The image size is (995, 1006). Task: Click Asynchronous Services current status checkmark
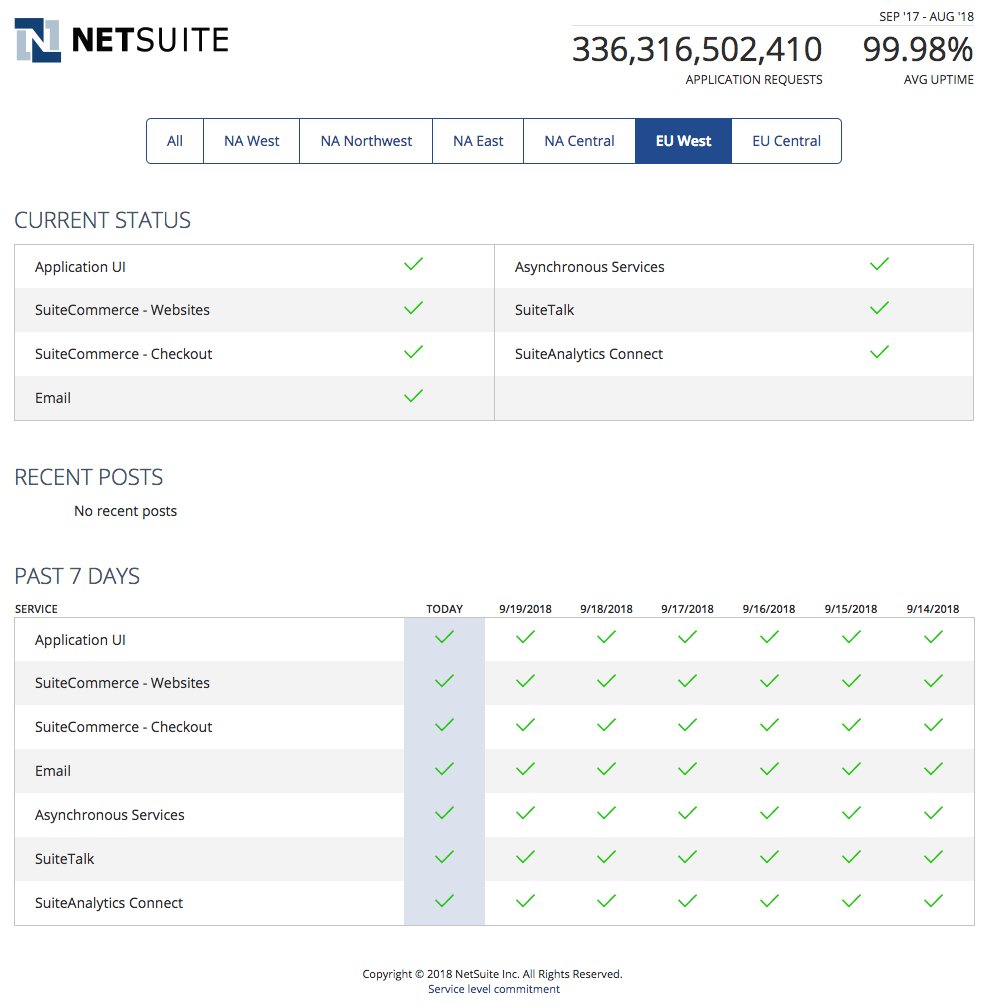coord(880,264)
